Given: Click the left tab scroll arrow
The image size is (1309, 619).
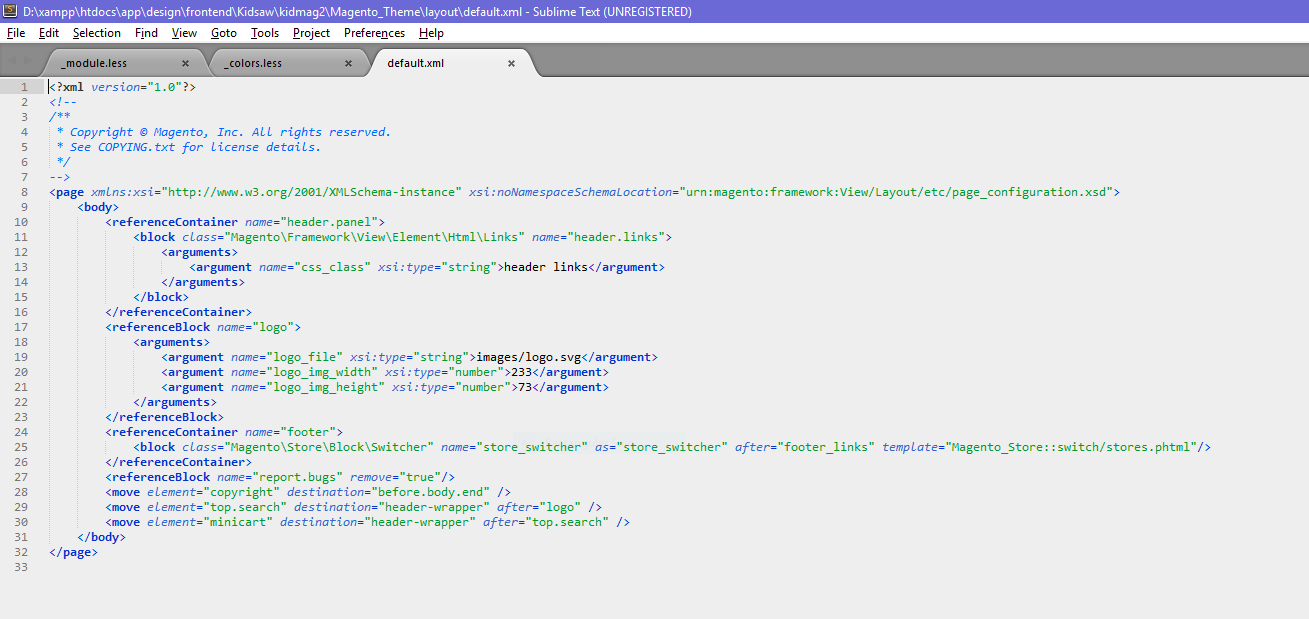Looking at the screenshot, I should [x=12, y=62].
